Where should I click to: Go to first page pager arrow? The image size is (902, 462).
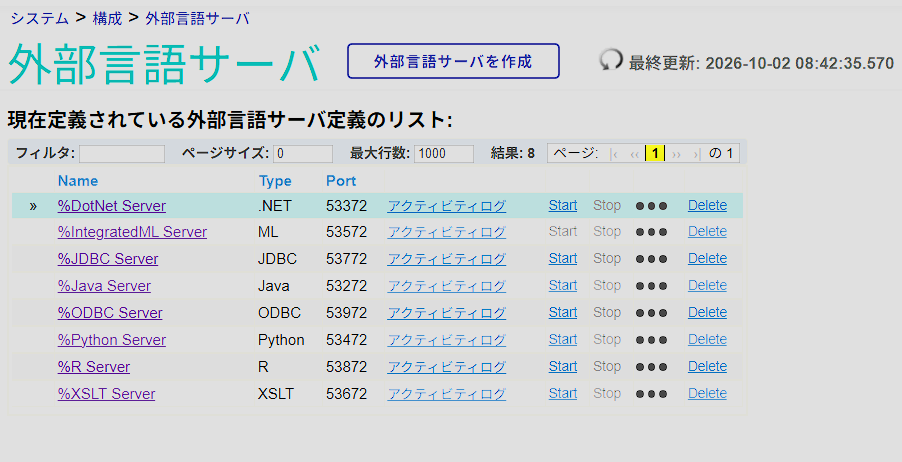point(614,154)
